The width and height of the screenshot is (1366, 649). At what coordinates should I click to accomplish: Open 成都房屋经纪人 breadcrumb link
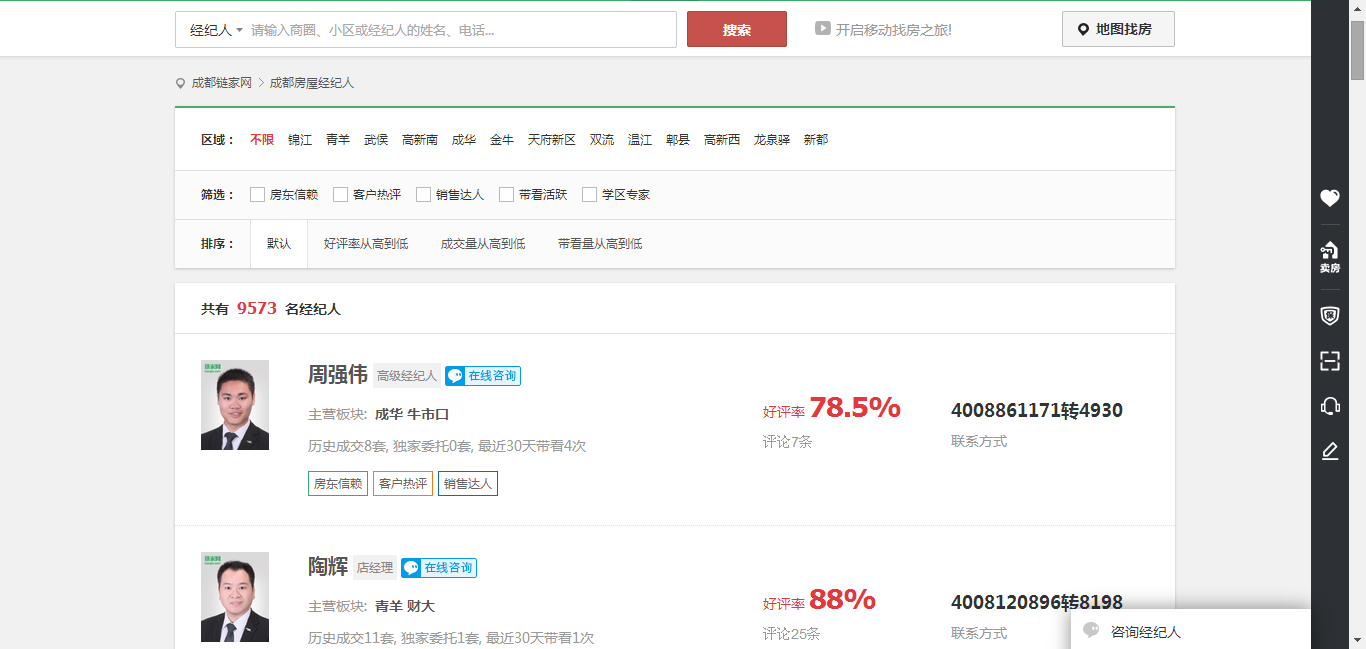tap(312, 83)
